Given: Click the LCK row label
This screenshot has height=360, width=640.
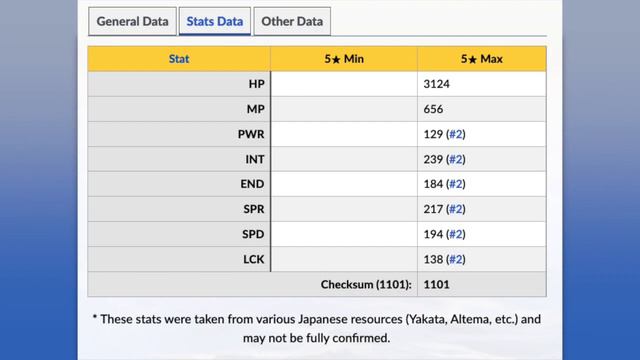Looking at the screenshot, I should click(254, 260).
